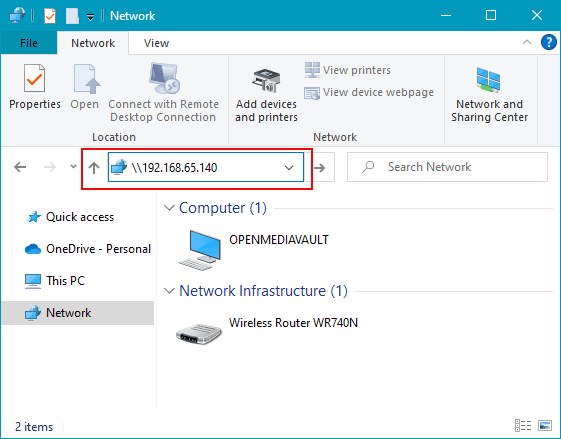
Task: Open the recent locations dropdown
Action: coord(73,166)
